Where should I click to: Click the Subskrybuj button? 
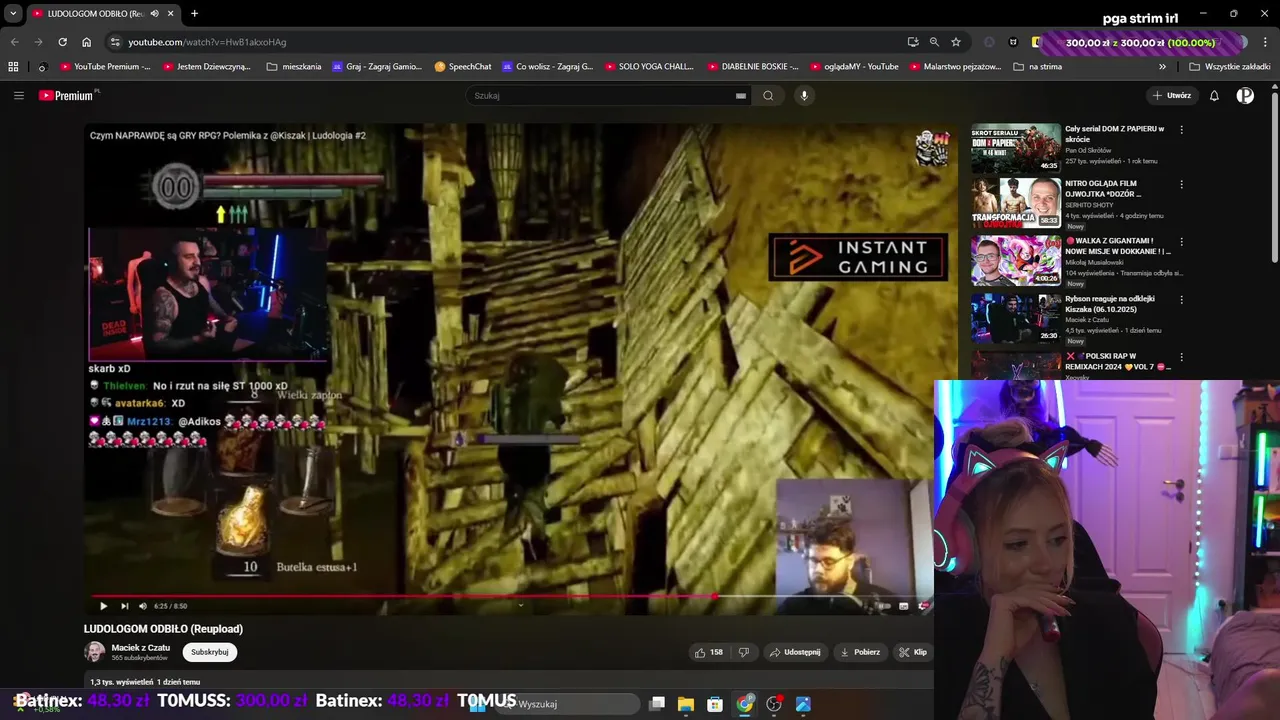click(210, 652)
